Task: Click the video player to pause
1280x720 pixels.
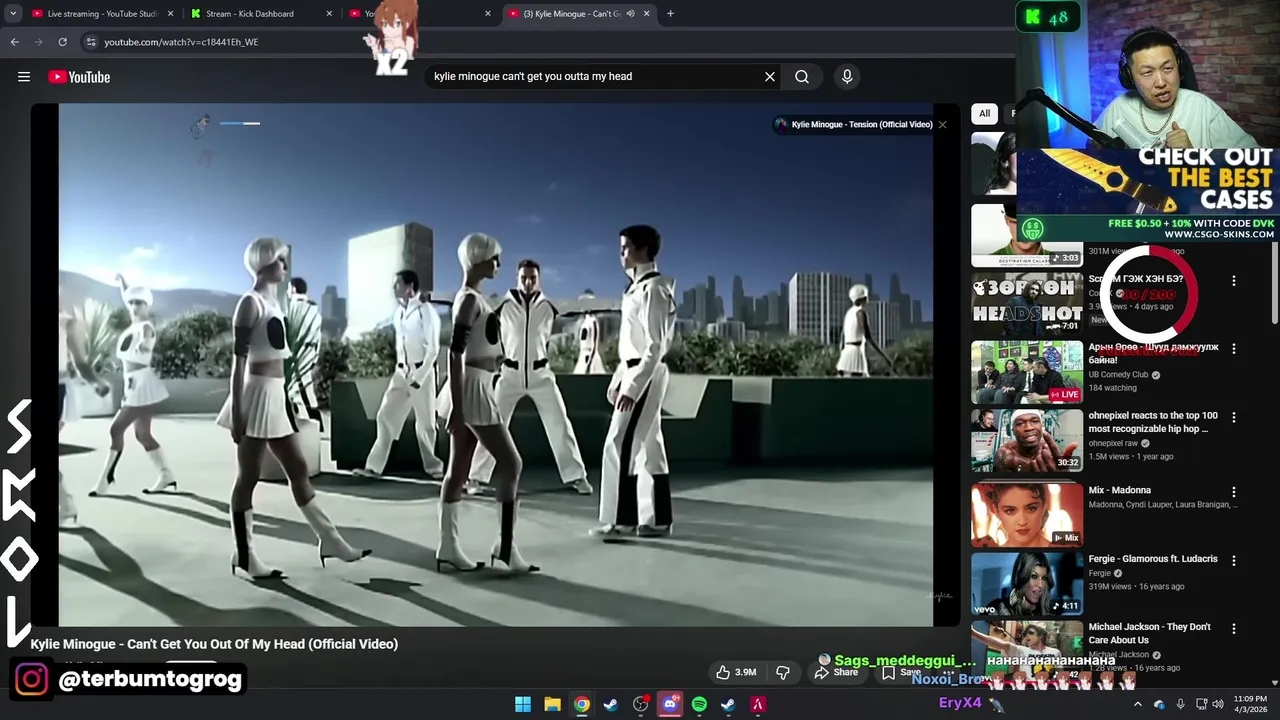Action: click(495, 365)
